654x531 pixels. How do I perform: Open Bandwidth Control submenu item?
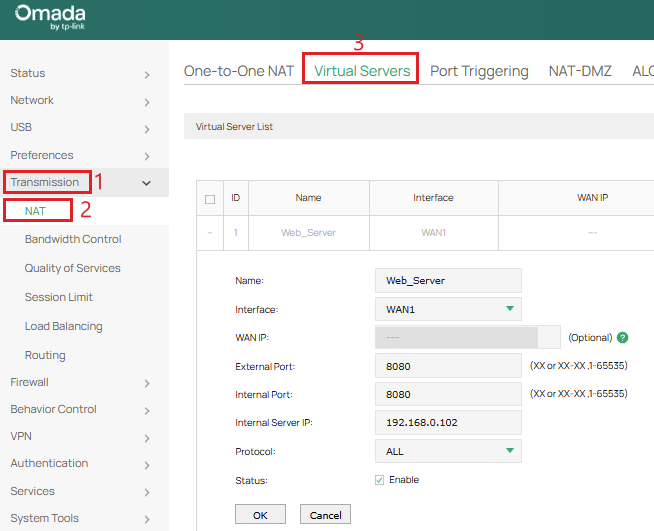pyautogui.click(x=73, y=239)
